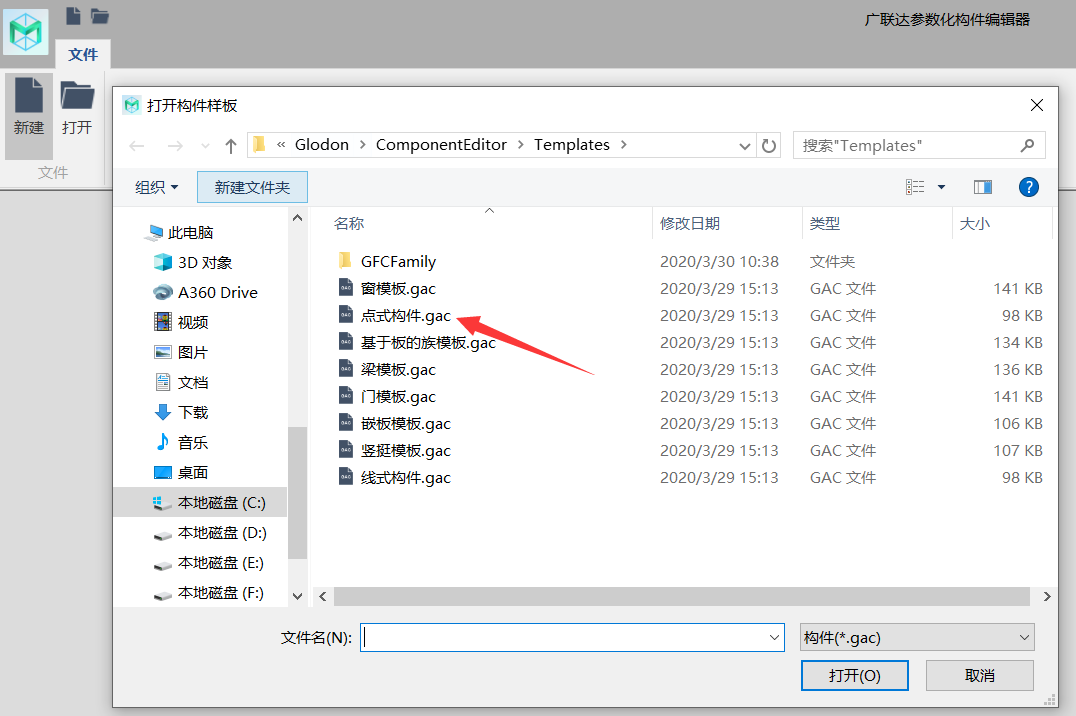Select 音乐 in the sidebar
The width and height of the screenshot is (1076, 716).
181,442
